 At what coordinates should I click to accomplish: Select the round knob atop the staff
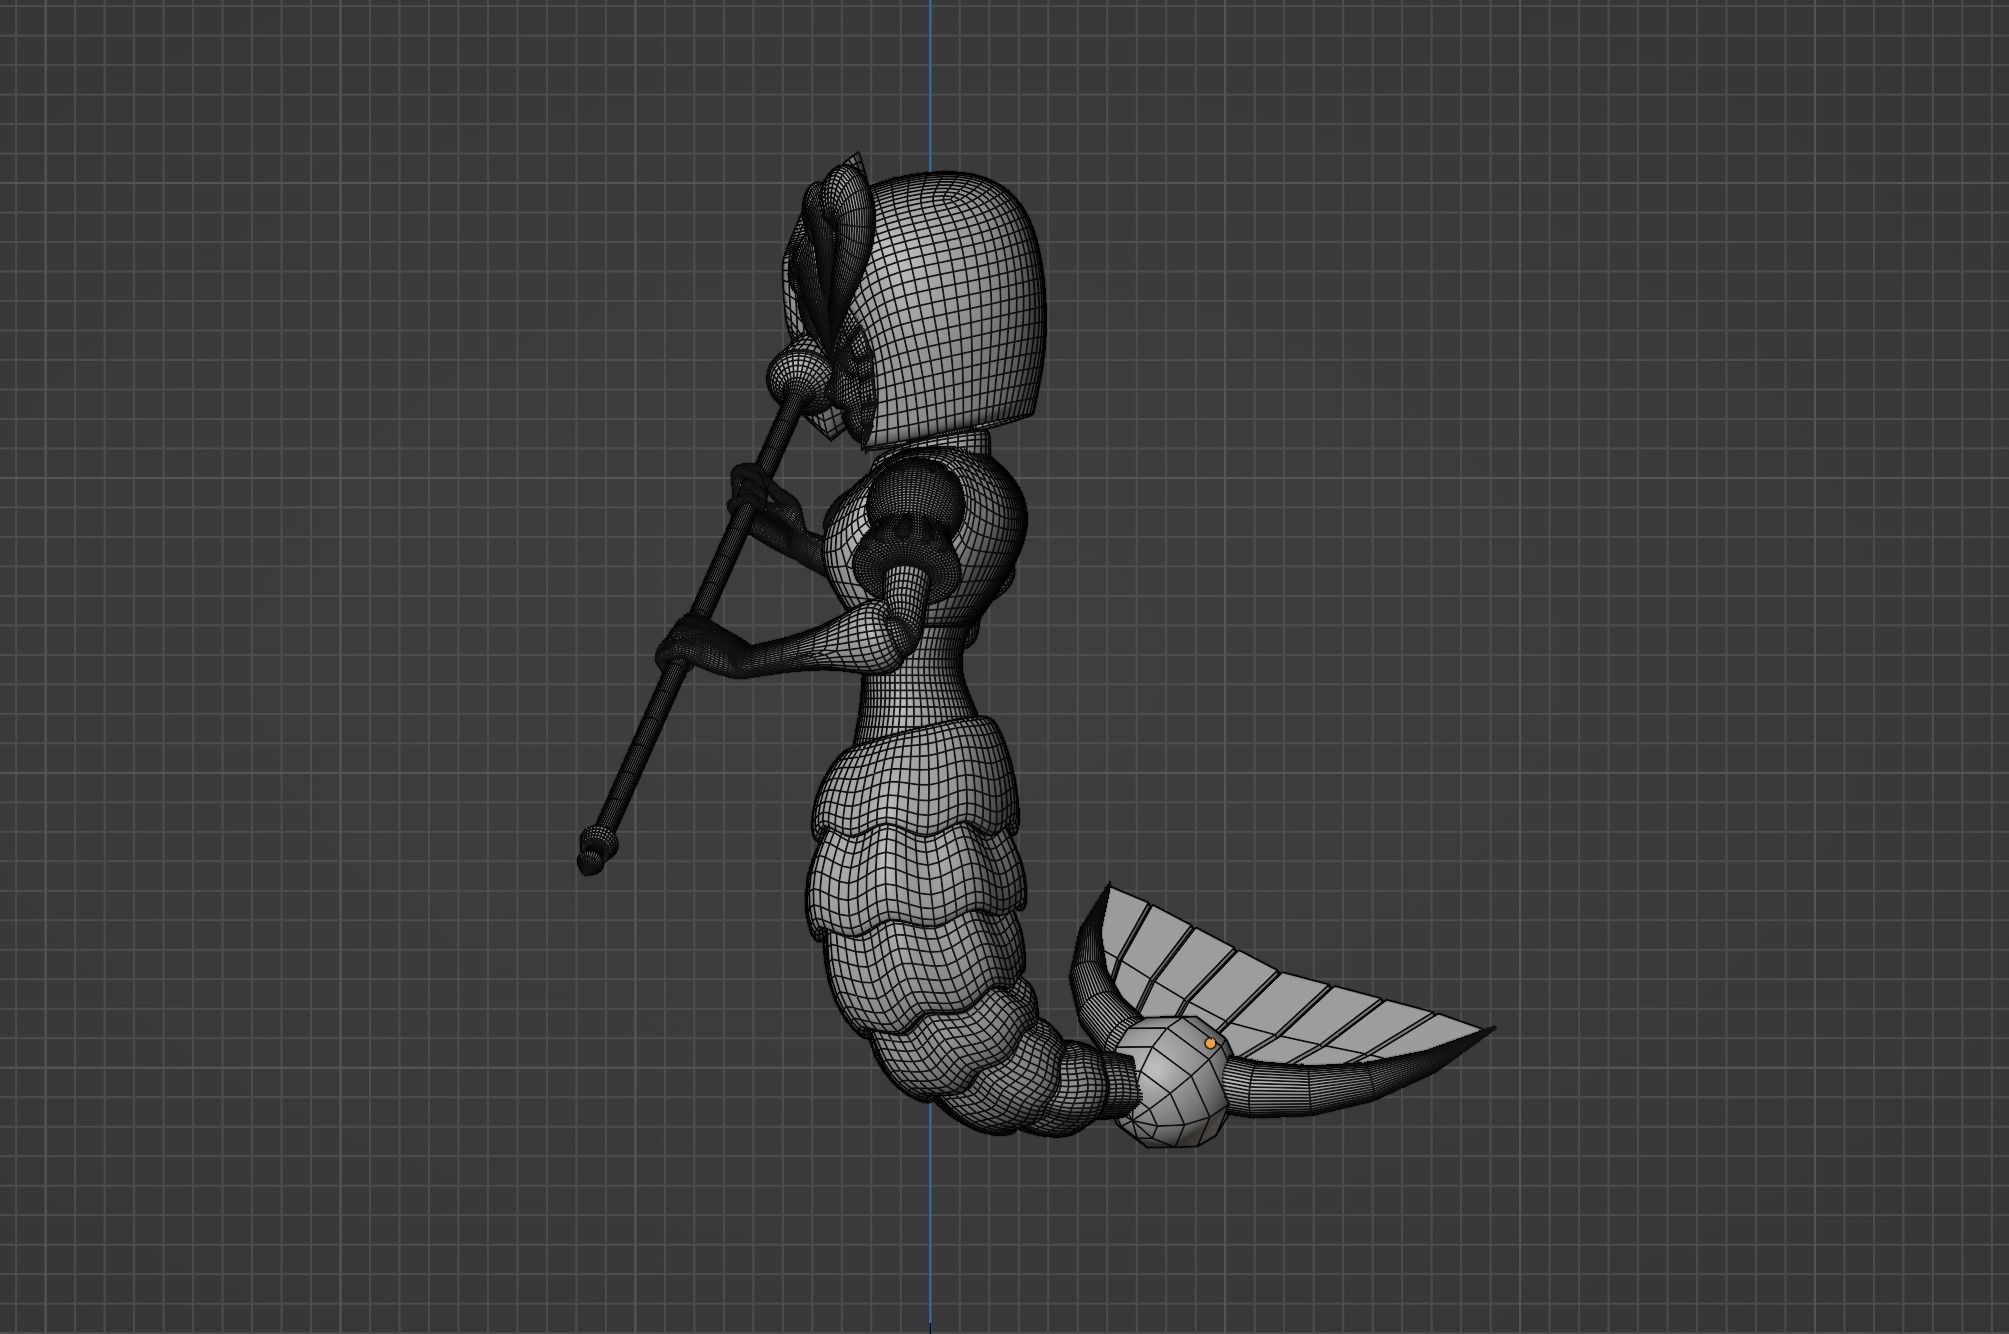tap(799, 376)
